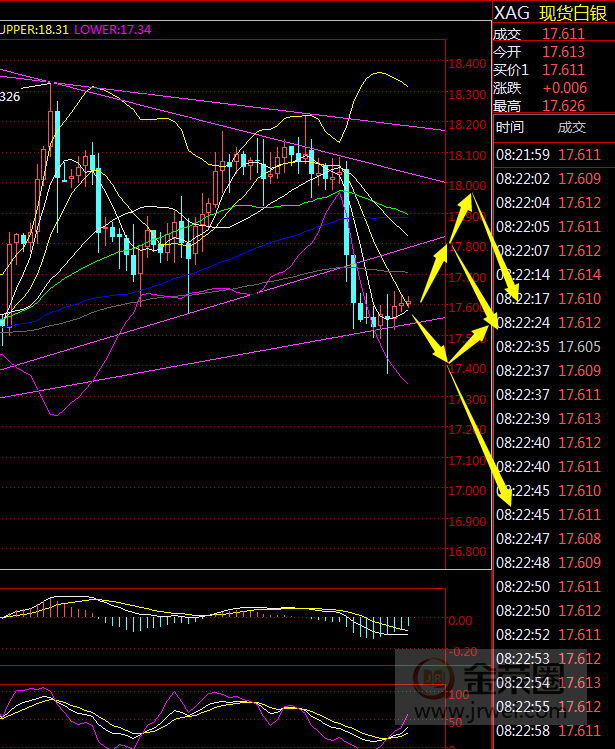The image size is (615, 749).
Task: Click the 时间 column header
Action: click(x=510, y=128)
